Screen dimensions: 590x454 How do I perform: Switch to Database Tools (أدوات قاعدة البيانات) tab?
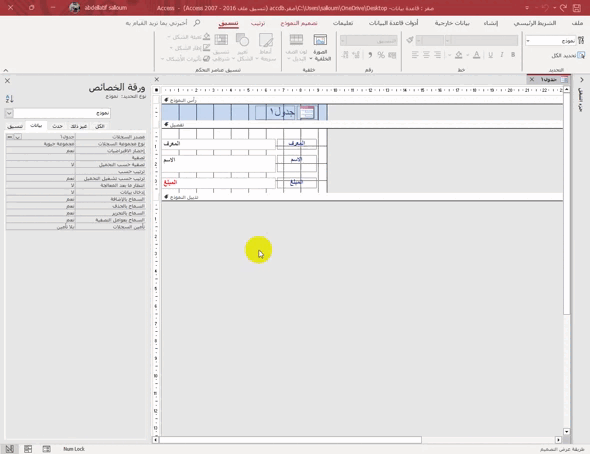pos(393,23)
